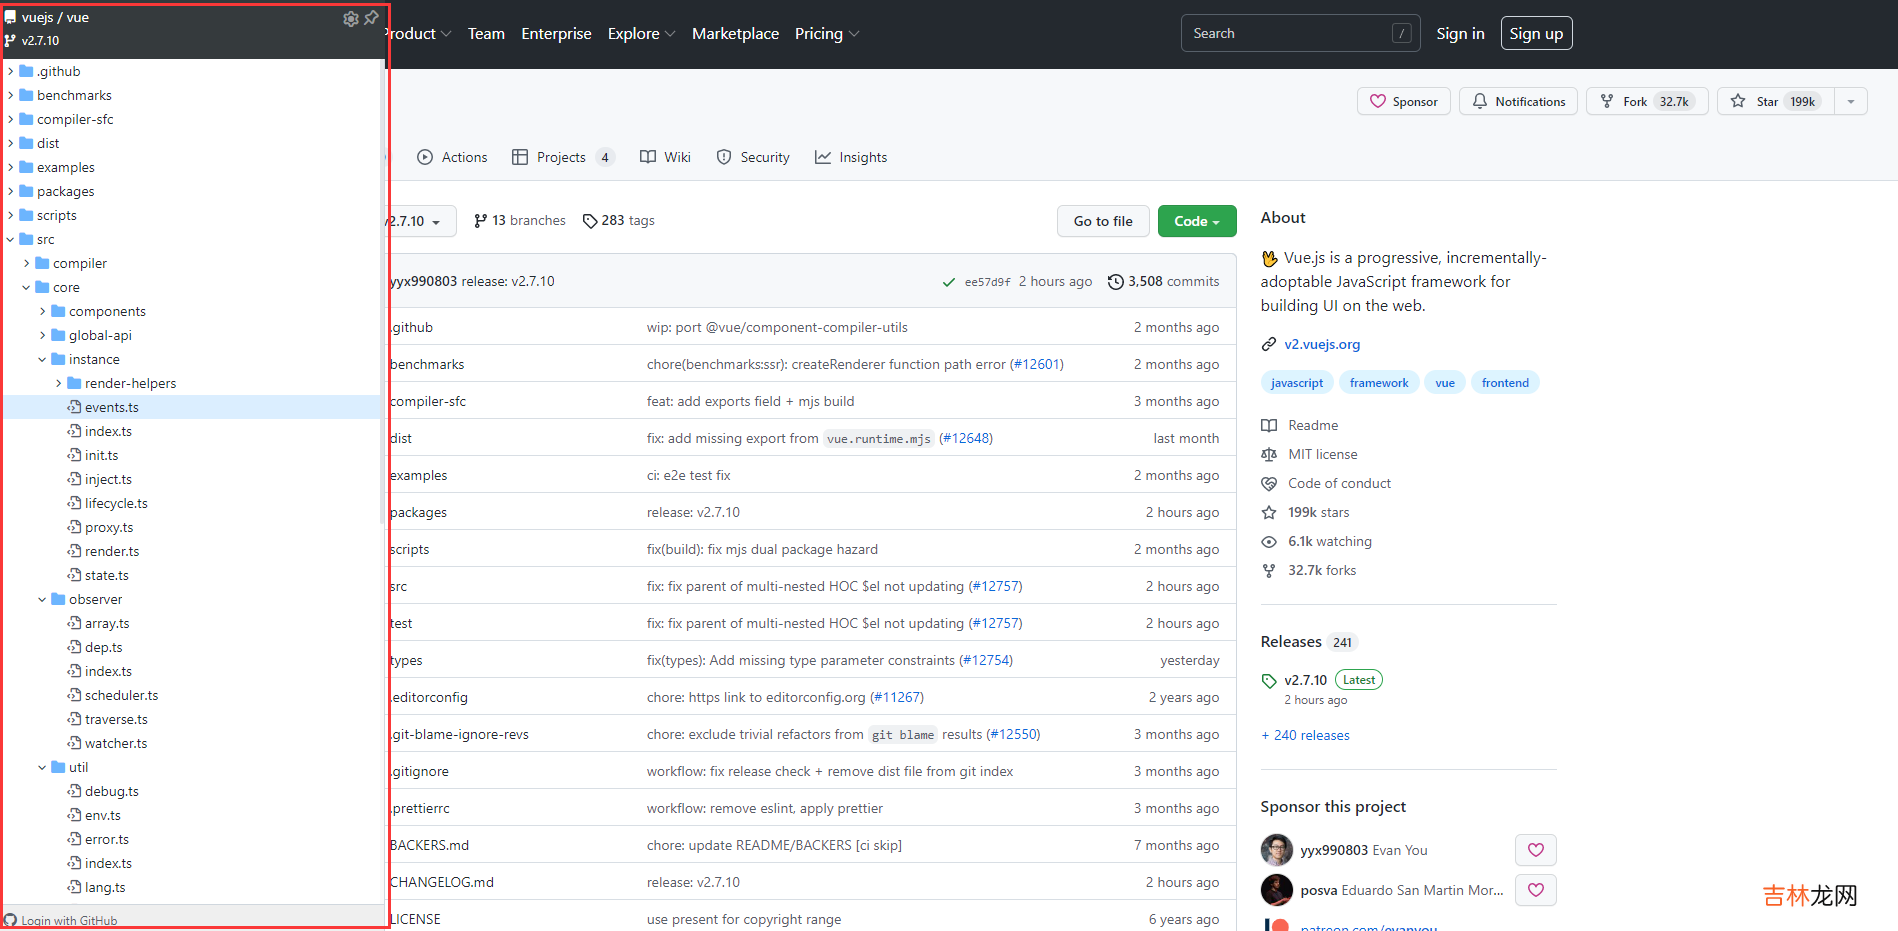Screen dimensions: 1898x931
Task: Fork the repository via Fork button
Action: tap(1646, 101)
